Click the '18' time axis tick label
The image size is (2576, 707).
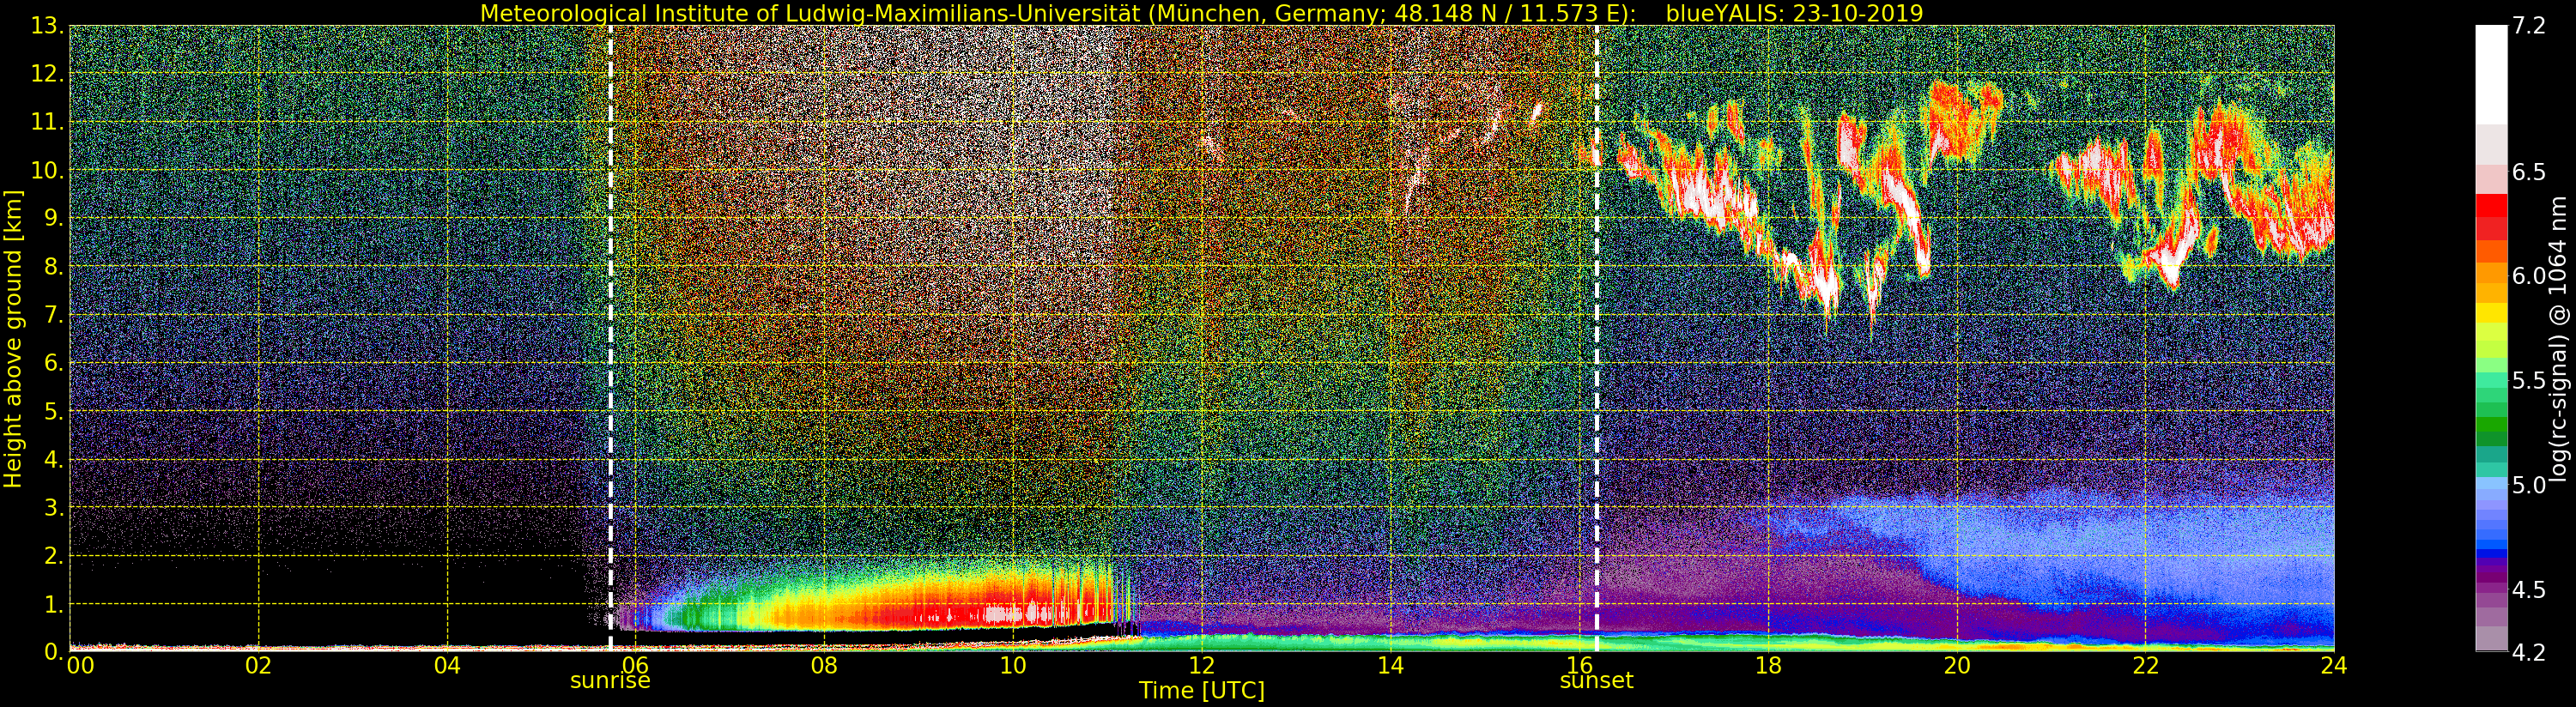pyautogui.click(x=1768, y=665)
